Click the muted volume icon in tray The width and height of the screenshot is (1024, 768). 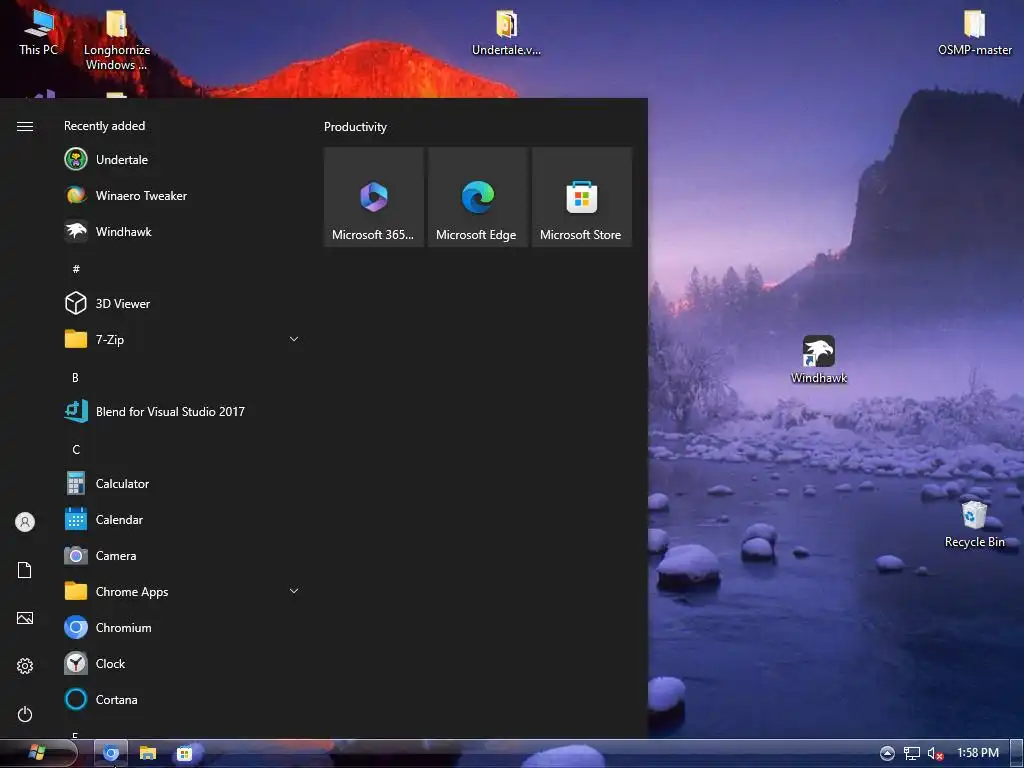935,754
